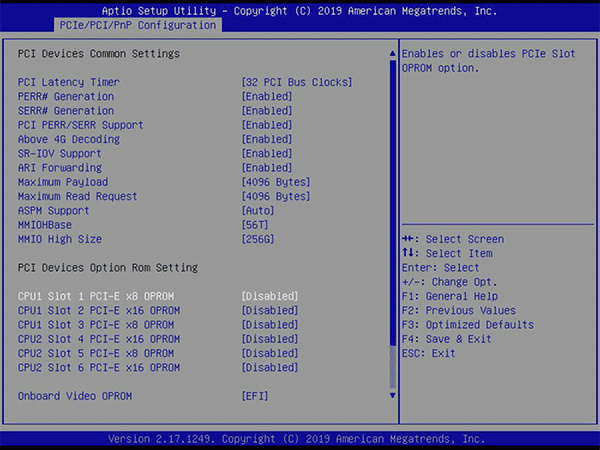Open PCI Latency Timer value options
Image resolution: width=600 pixels, height=450 pixels.
point(297,82)
